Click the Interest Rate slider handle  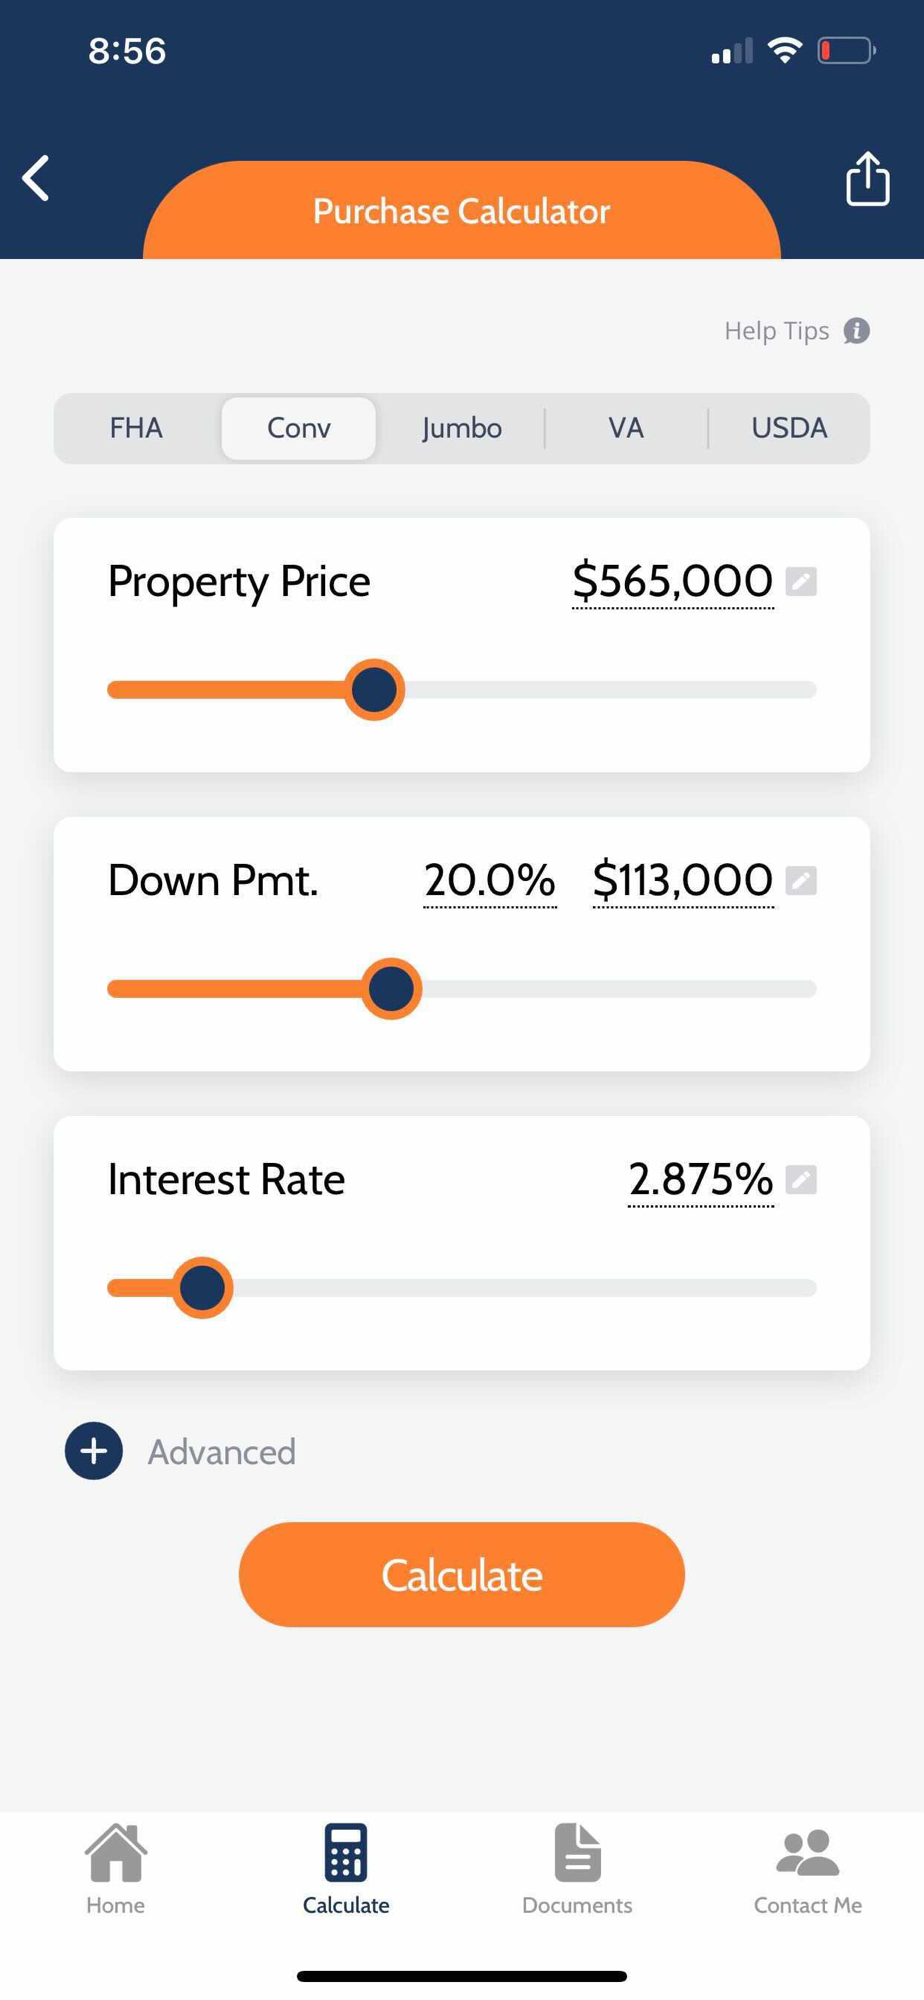203,1287
